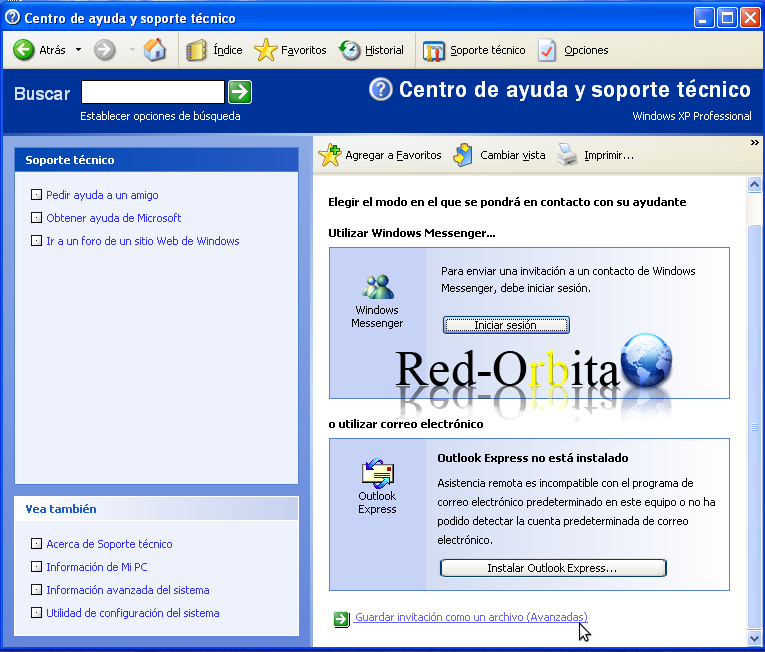Click the green Atrás back arrow icon
Screen dimensions: 765x652
coord(23,50)
